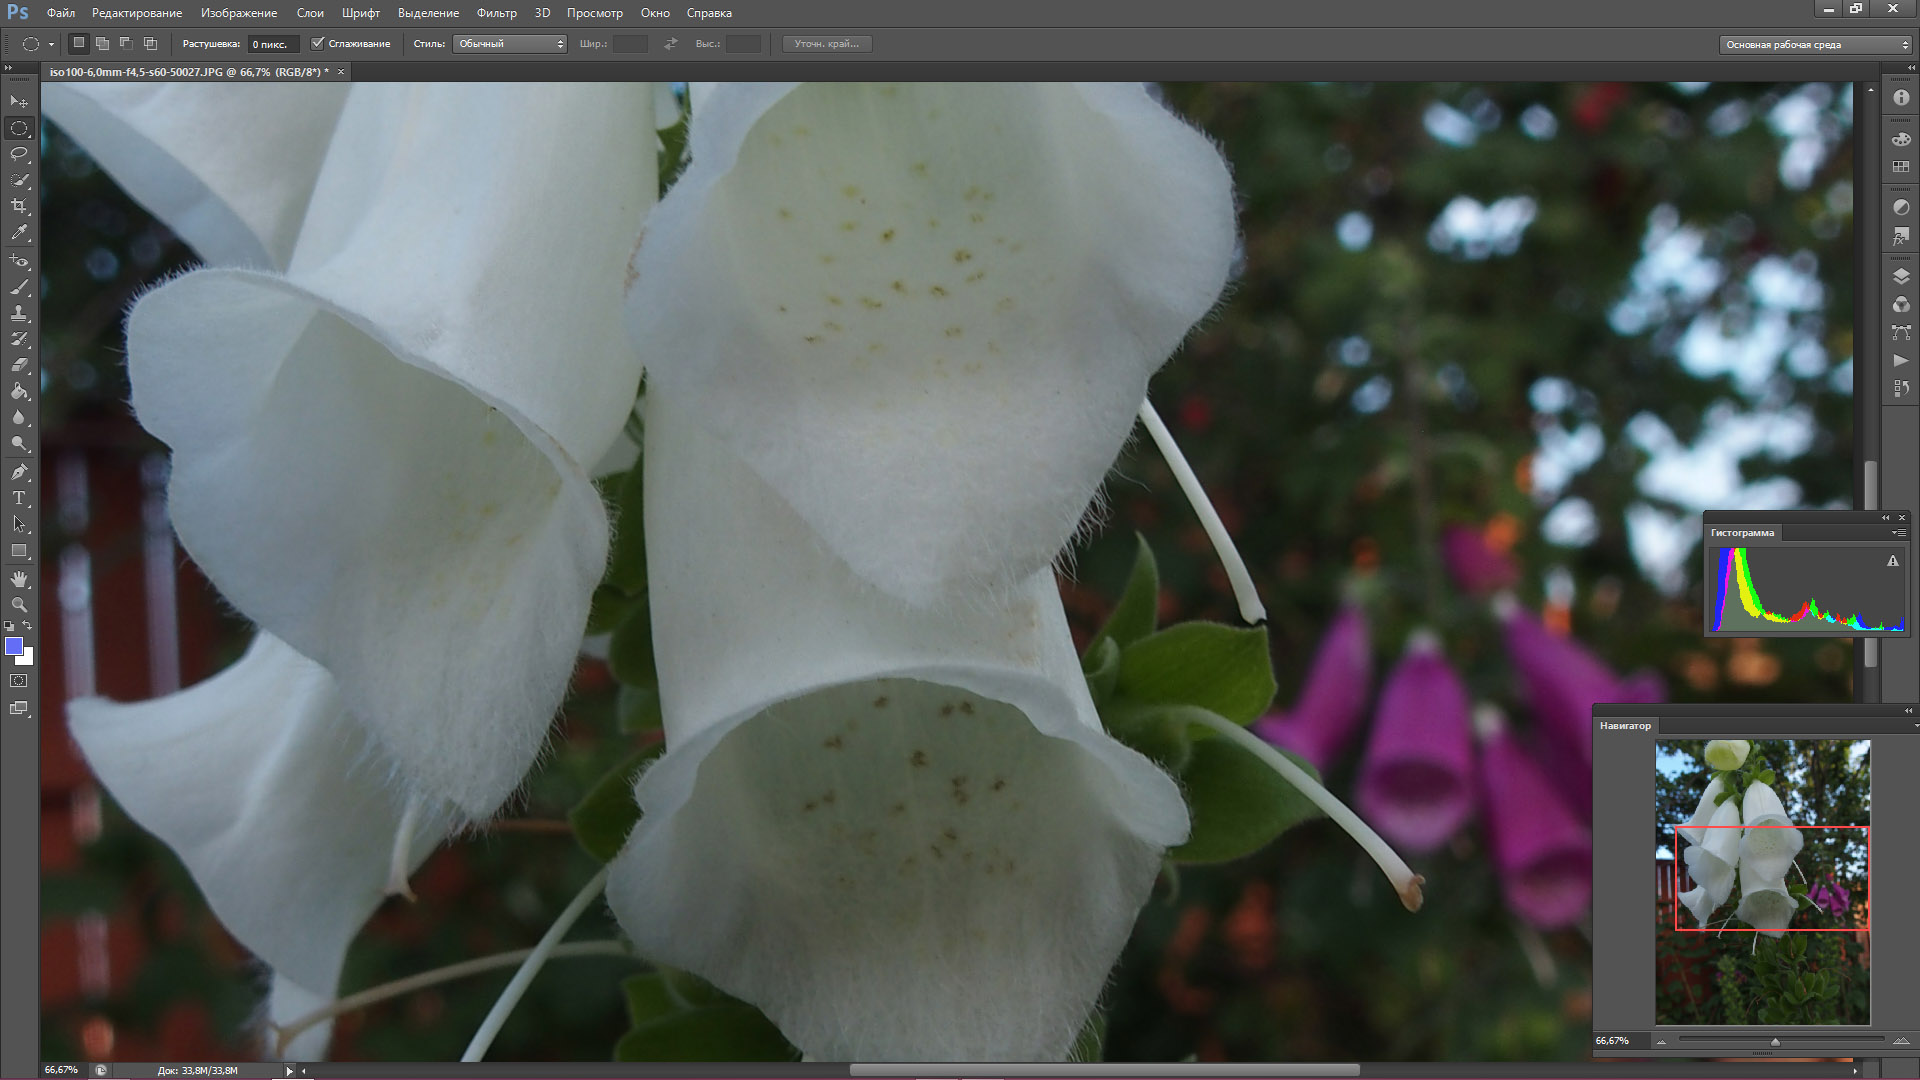Choose the Move tool
Image resolution: width=1920 pixels, height=1080 pixels.
pos(19,102)
